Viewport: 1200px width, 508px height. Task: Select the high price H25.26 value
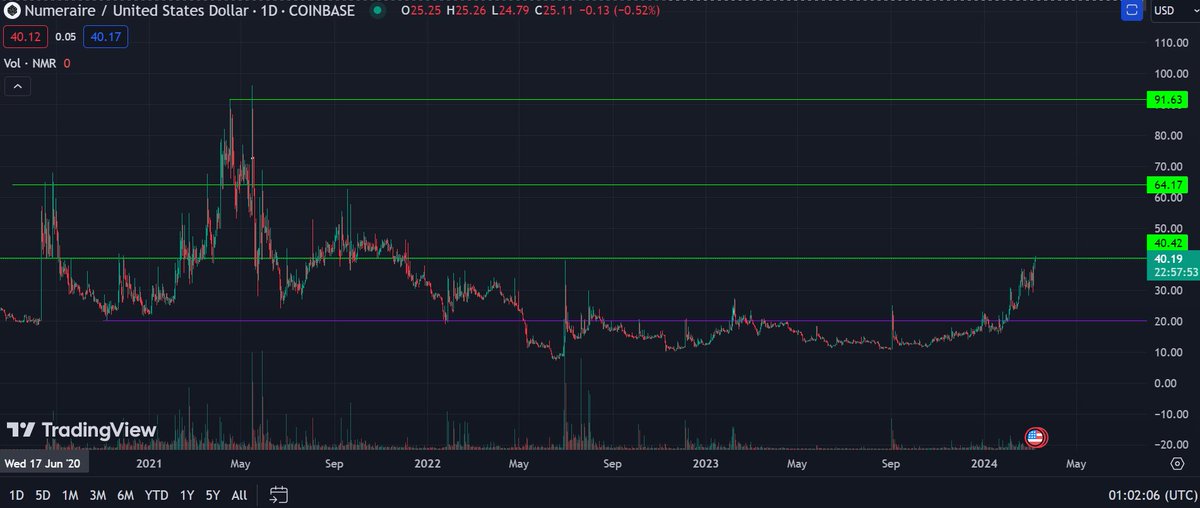[465, 10]
